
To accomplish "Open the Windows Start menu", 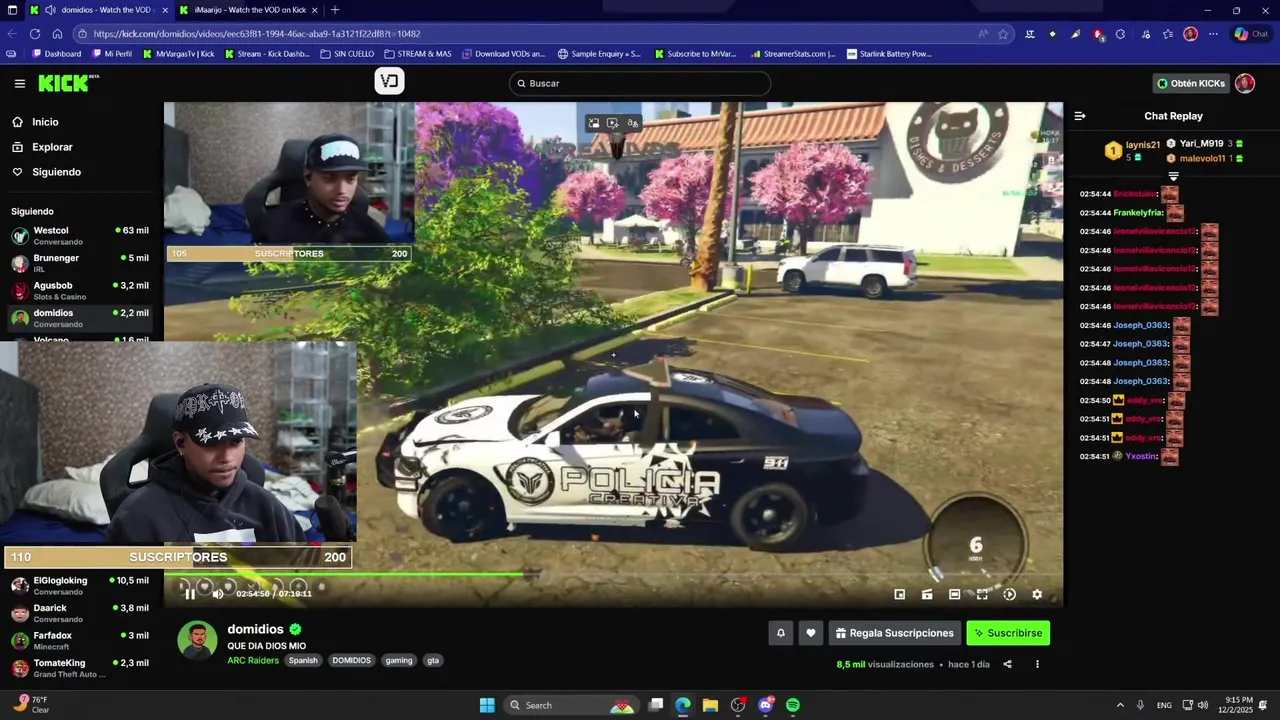I will pyautogui.click(x=487, y=705).
